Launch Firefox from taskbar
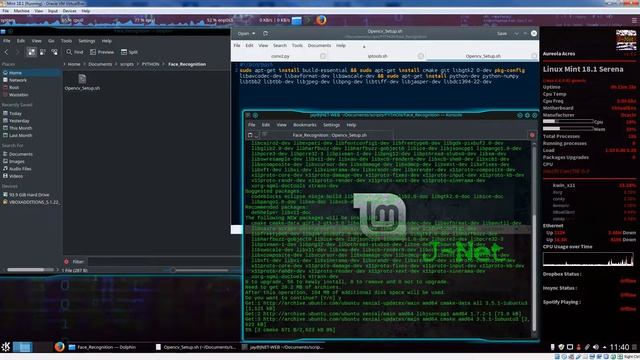Screen dimensions: 640x360 point(60,347)
